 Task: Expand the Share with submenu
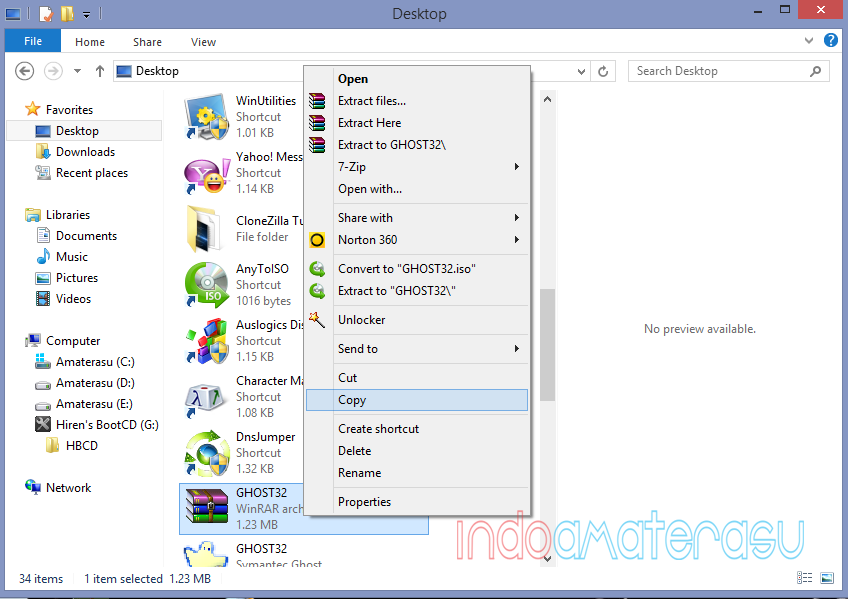[517, 218]
